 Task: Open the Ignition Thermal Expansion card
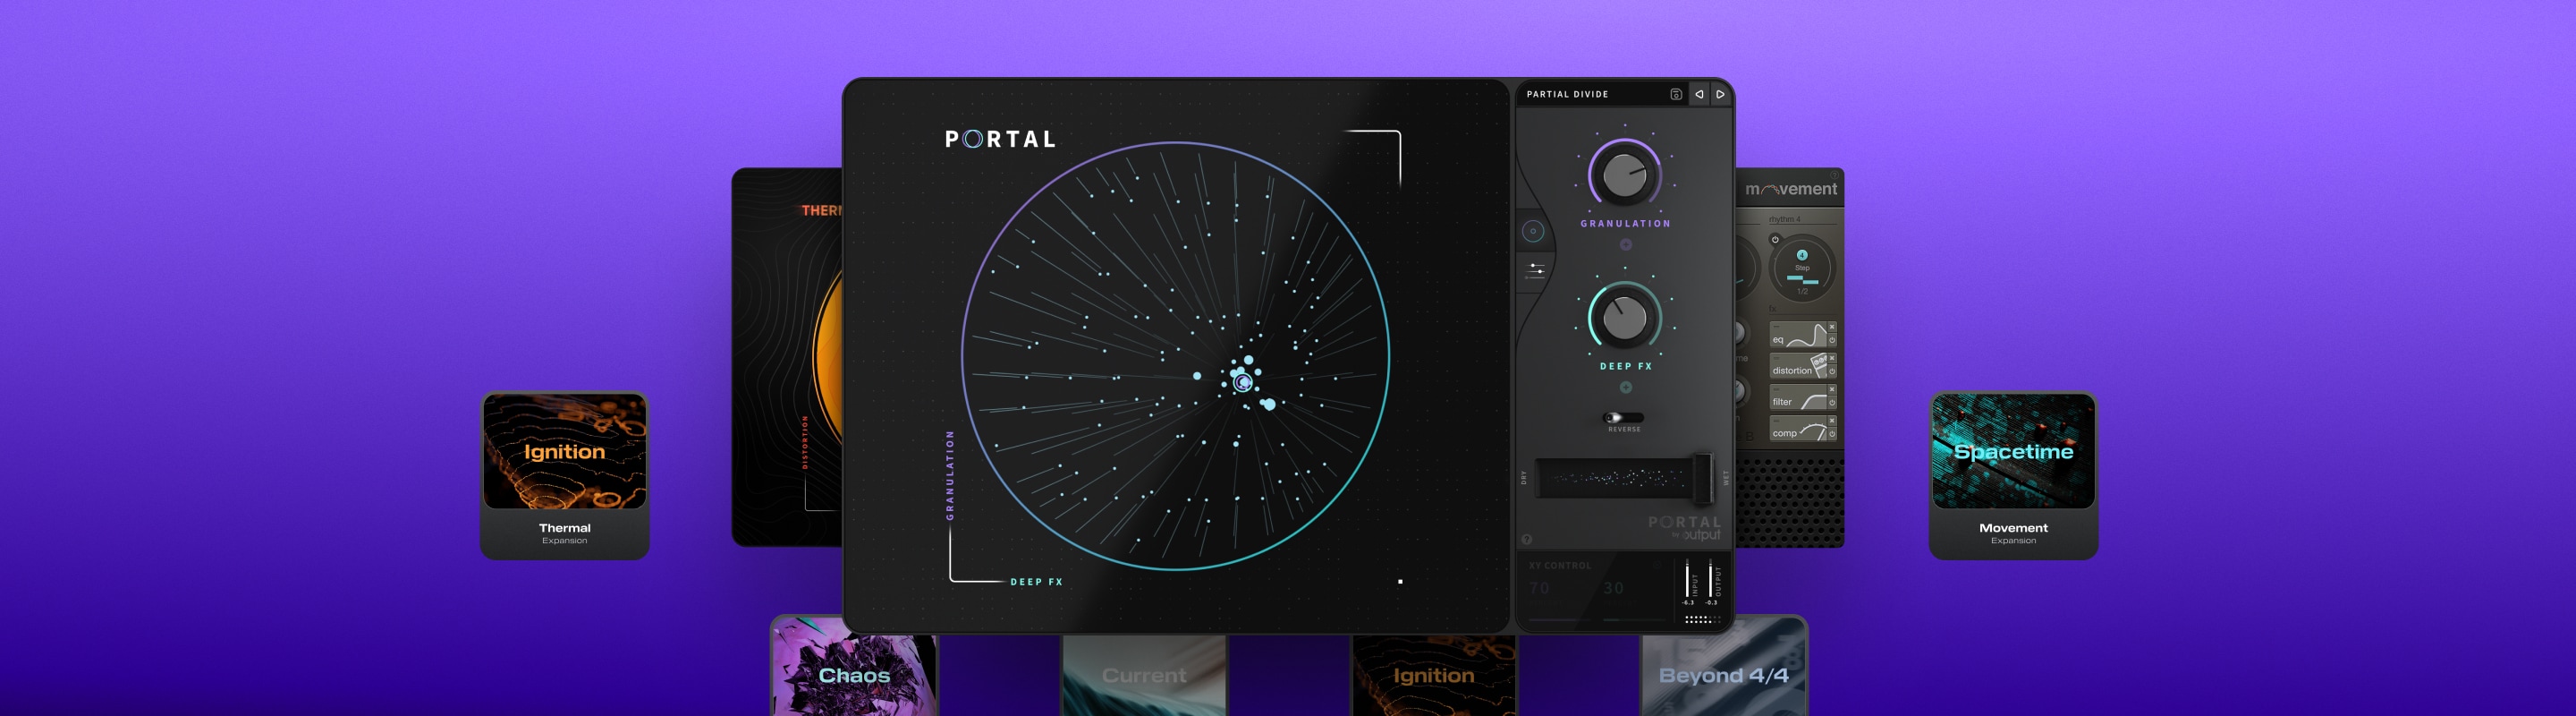[x=565, y=475]
